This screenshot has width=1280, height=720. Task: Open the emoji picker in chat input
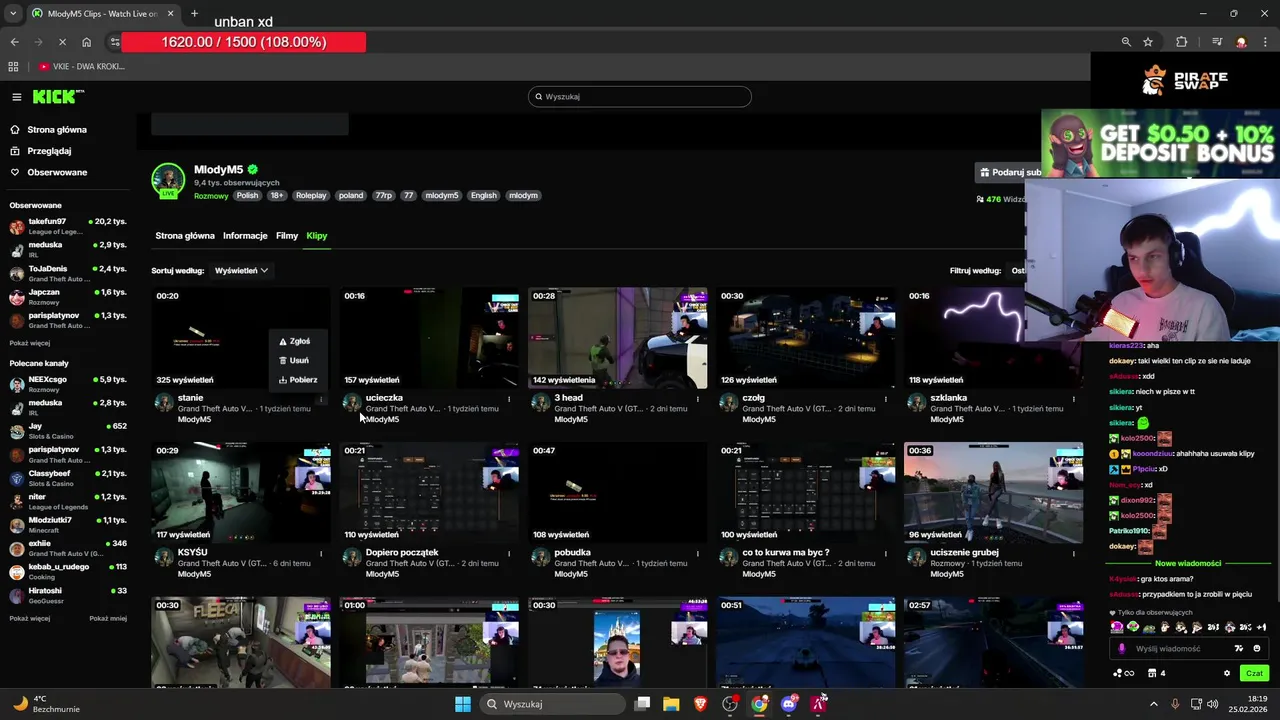(1257, 648)
